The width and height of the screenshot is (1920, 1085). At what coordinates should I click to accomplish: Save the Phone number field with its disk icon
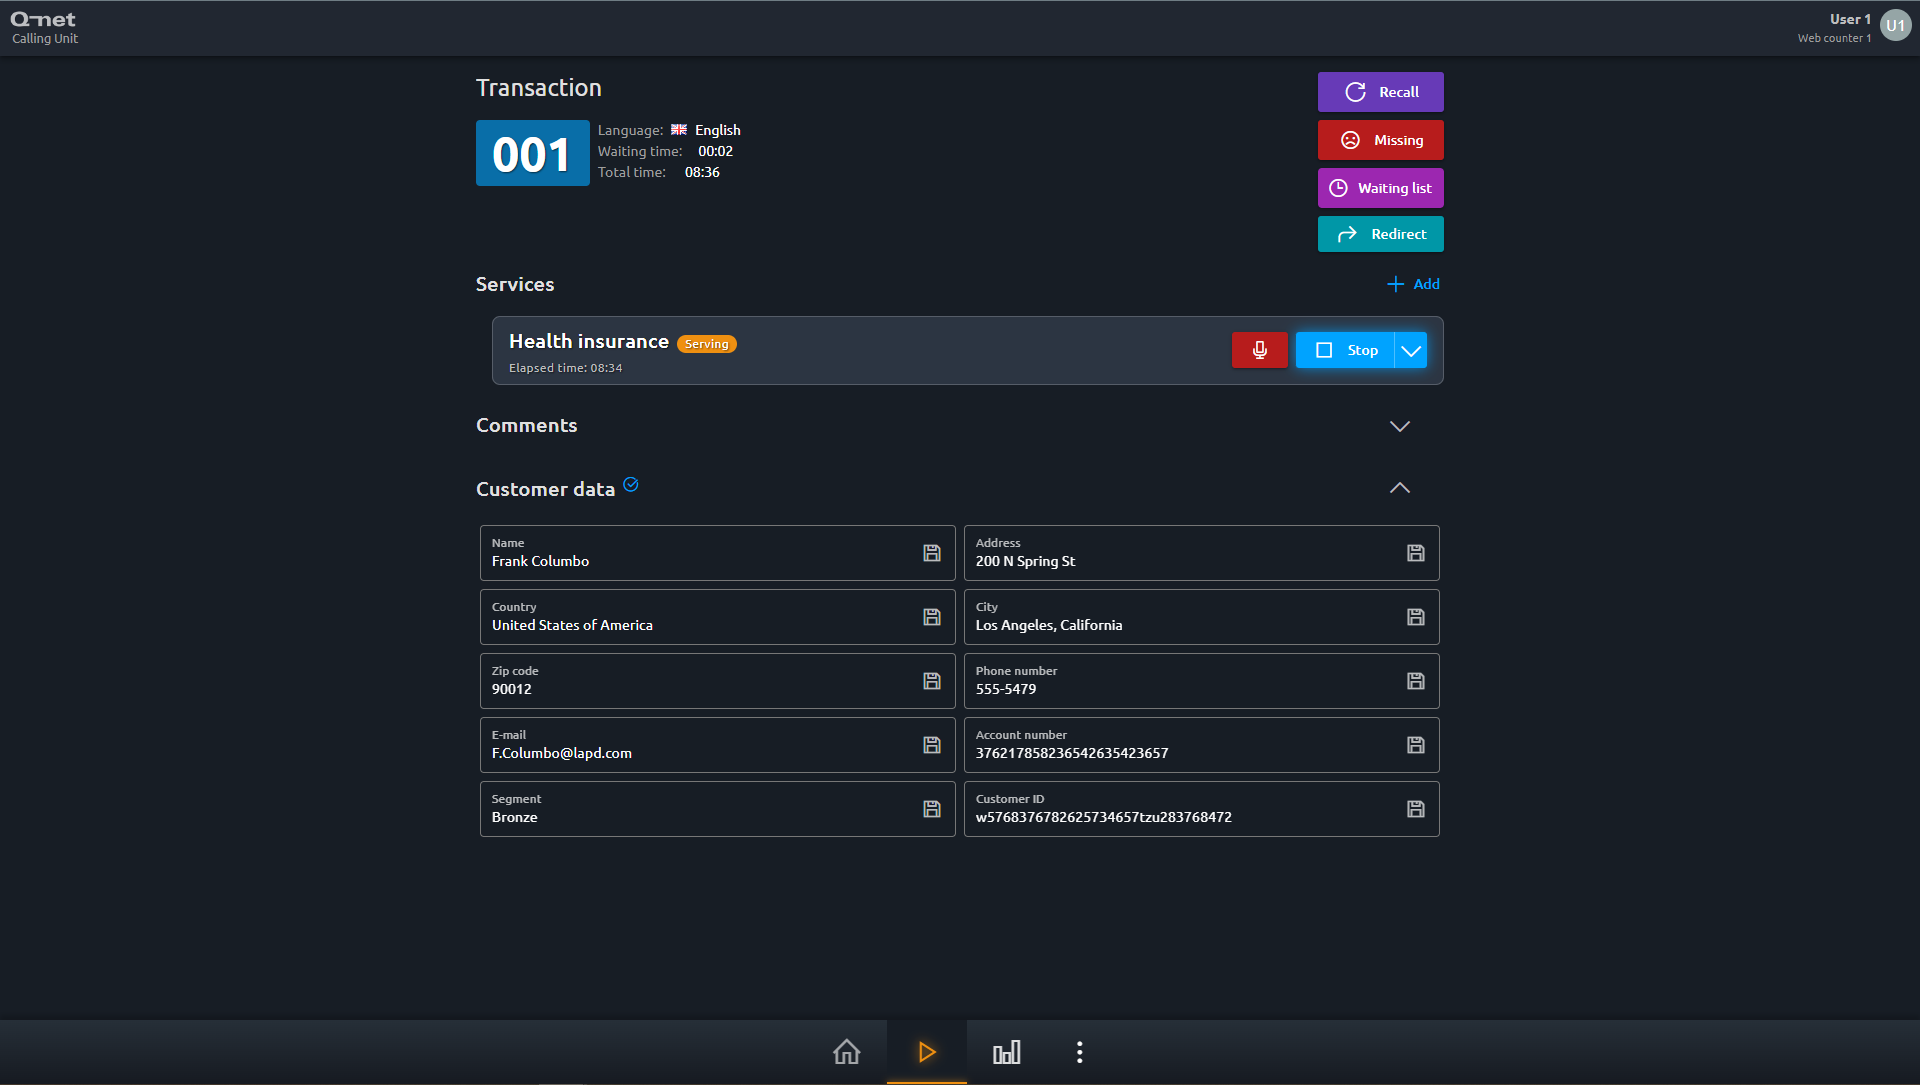click(1416, 681)
